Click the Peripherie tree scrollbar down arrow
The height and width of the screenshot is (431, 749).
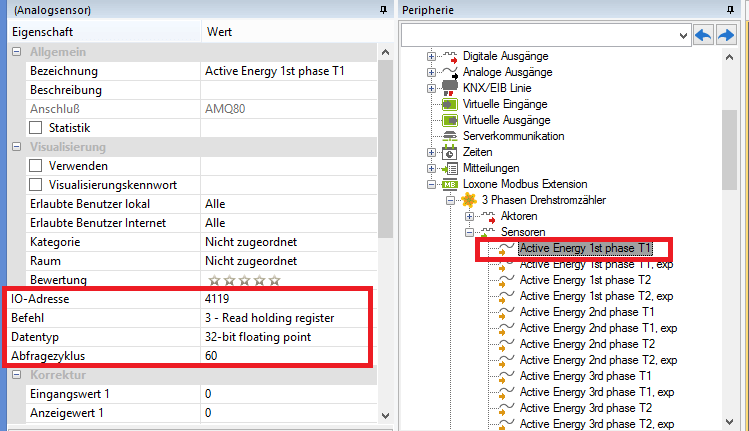(729, 422)
